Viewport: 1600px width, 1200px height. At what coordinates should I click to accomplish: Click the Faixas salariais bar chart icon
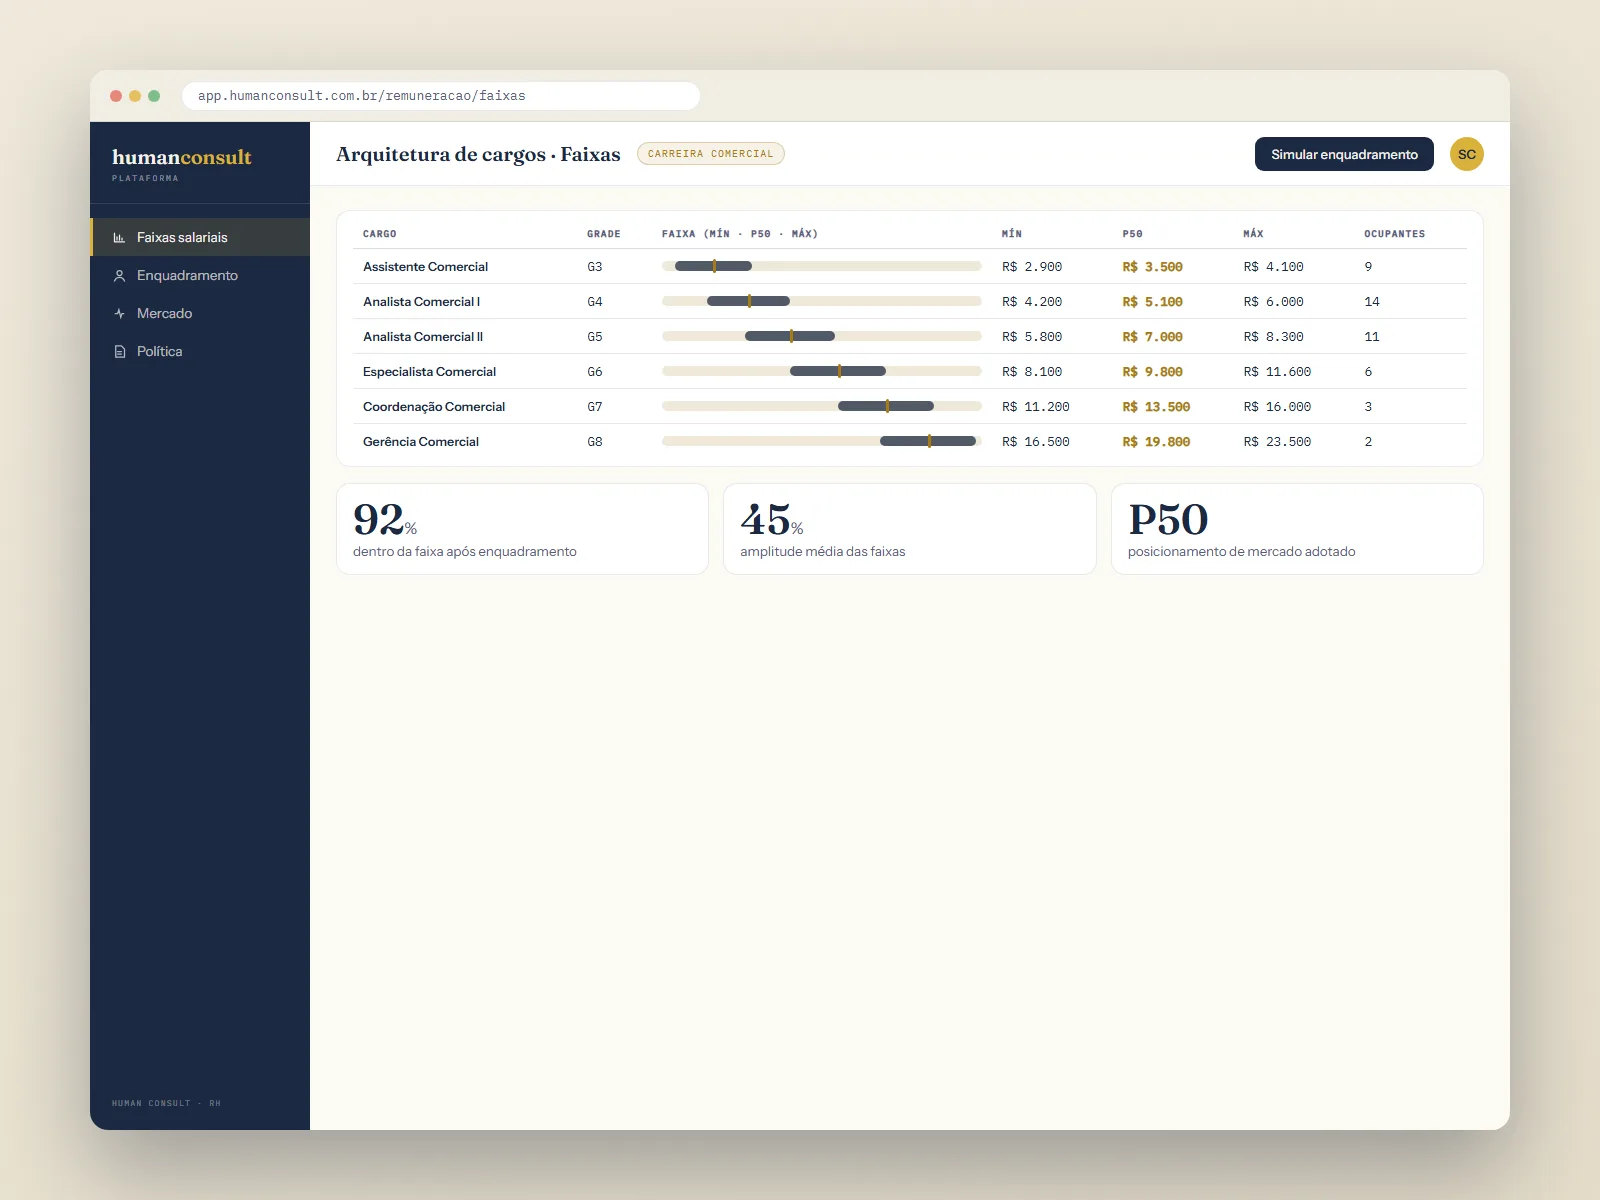coord(119,237)
